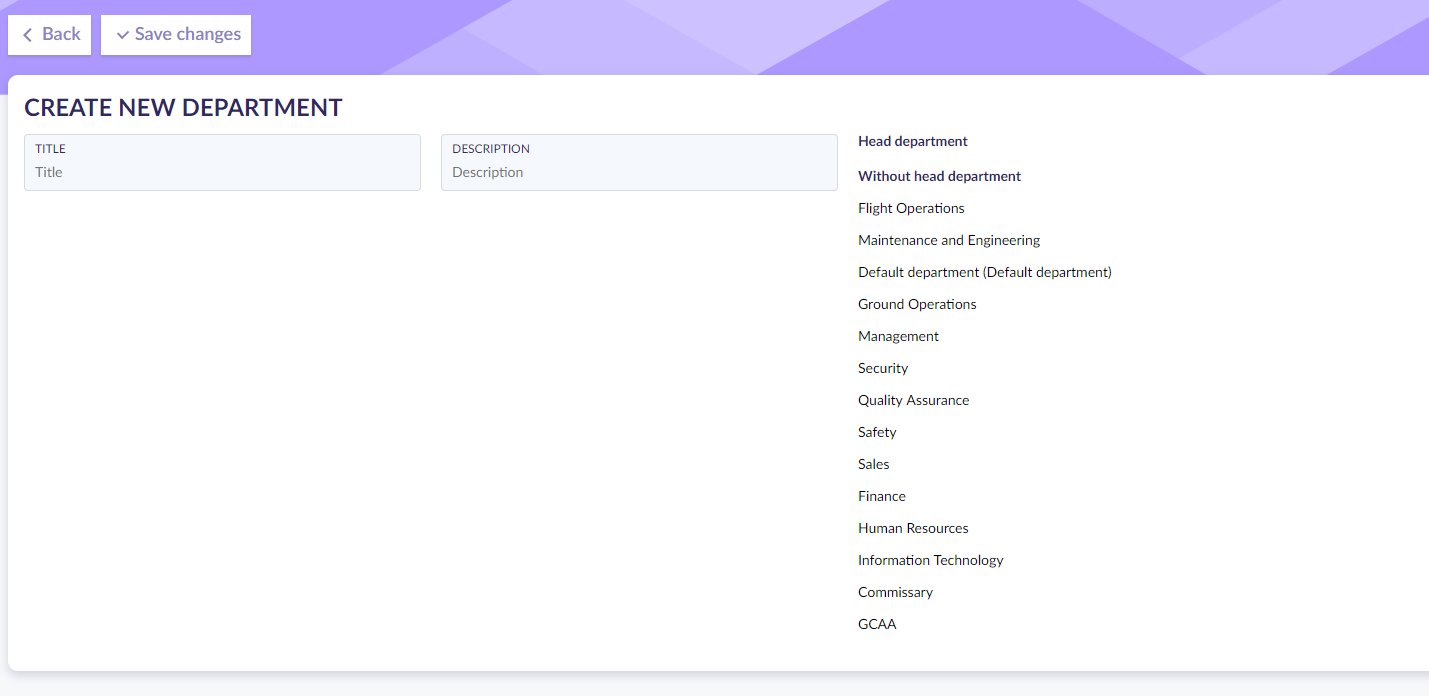Viewport: 1429px width, 696px height.
Task: Click the Back button
Action: point(50,35)
